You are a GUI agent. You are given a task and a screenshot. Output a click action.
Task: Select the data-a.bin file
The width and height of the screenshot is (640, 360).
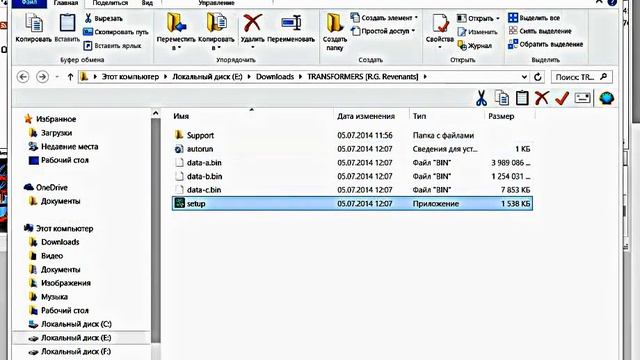(352, 162)
